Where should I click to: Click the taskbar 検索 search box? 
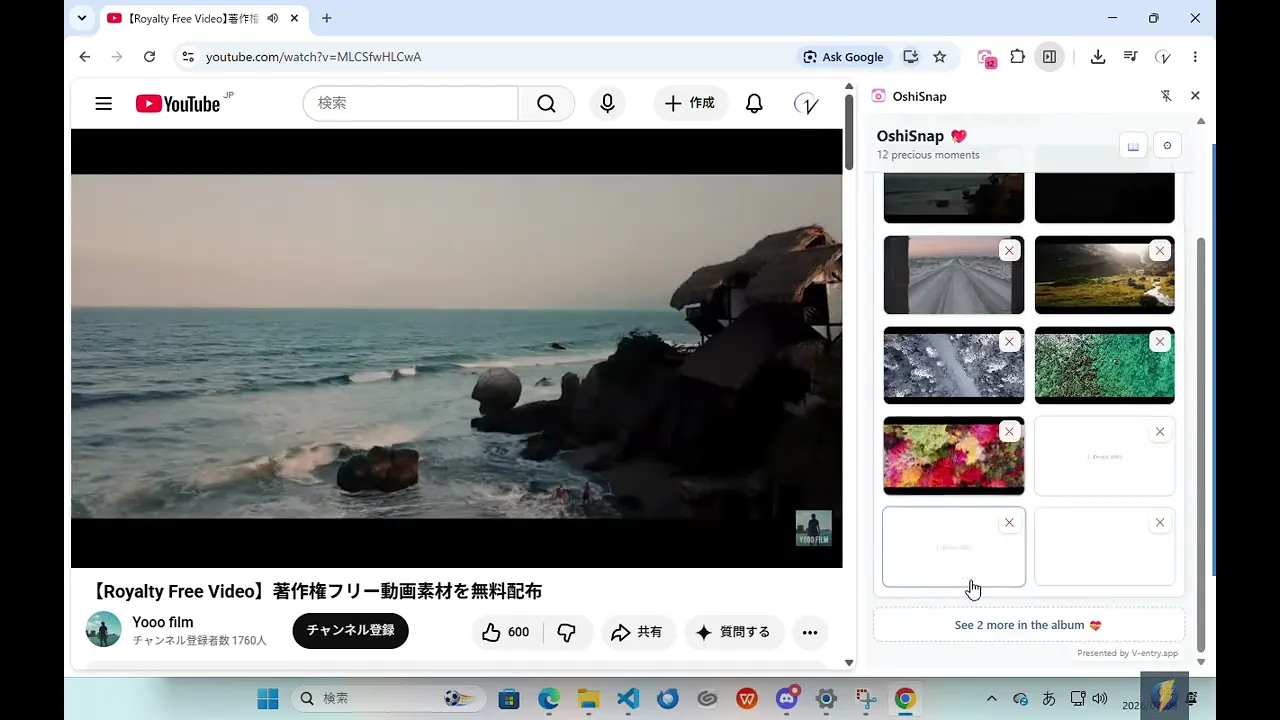(389, 699)
